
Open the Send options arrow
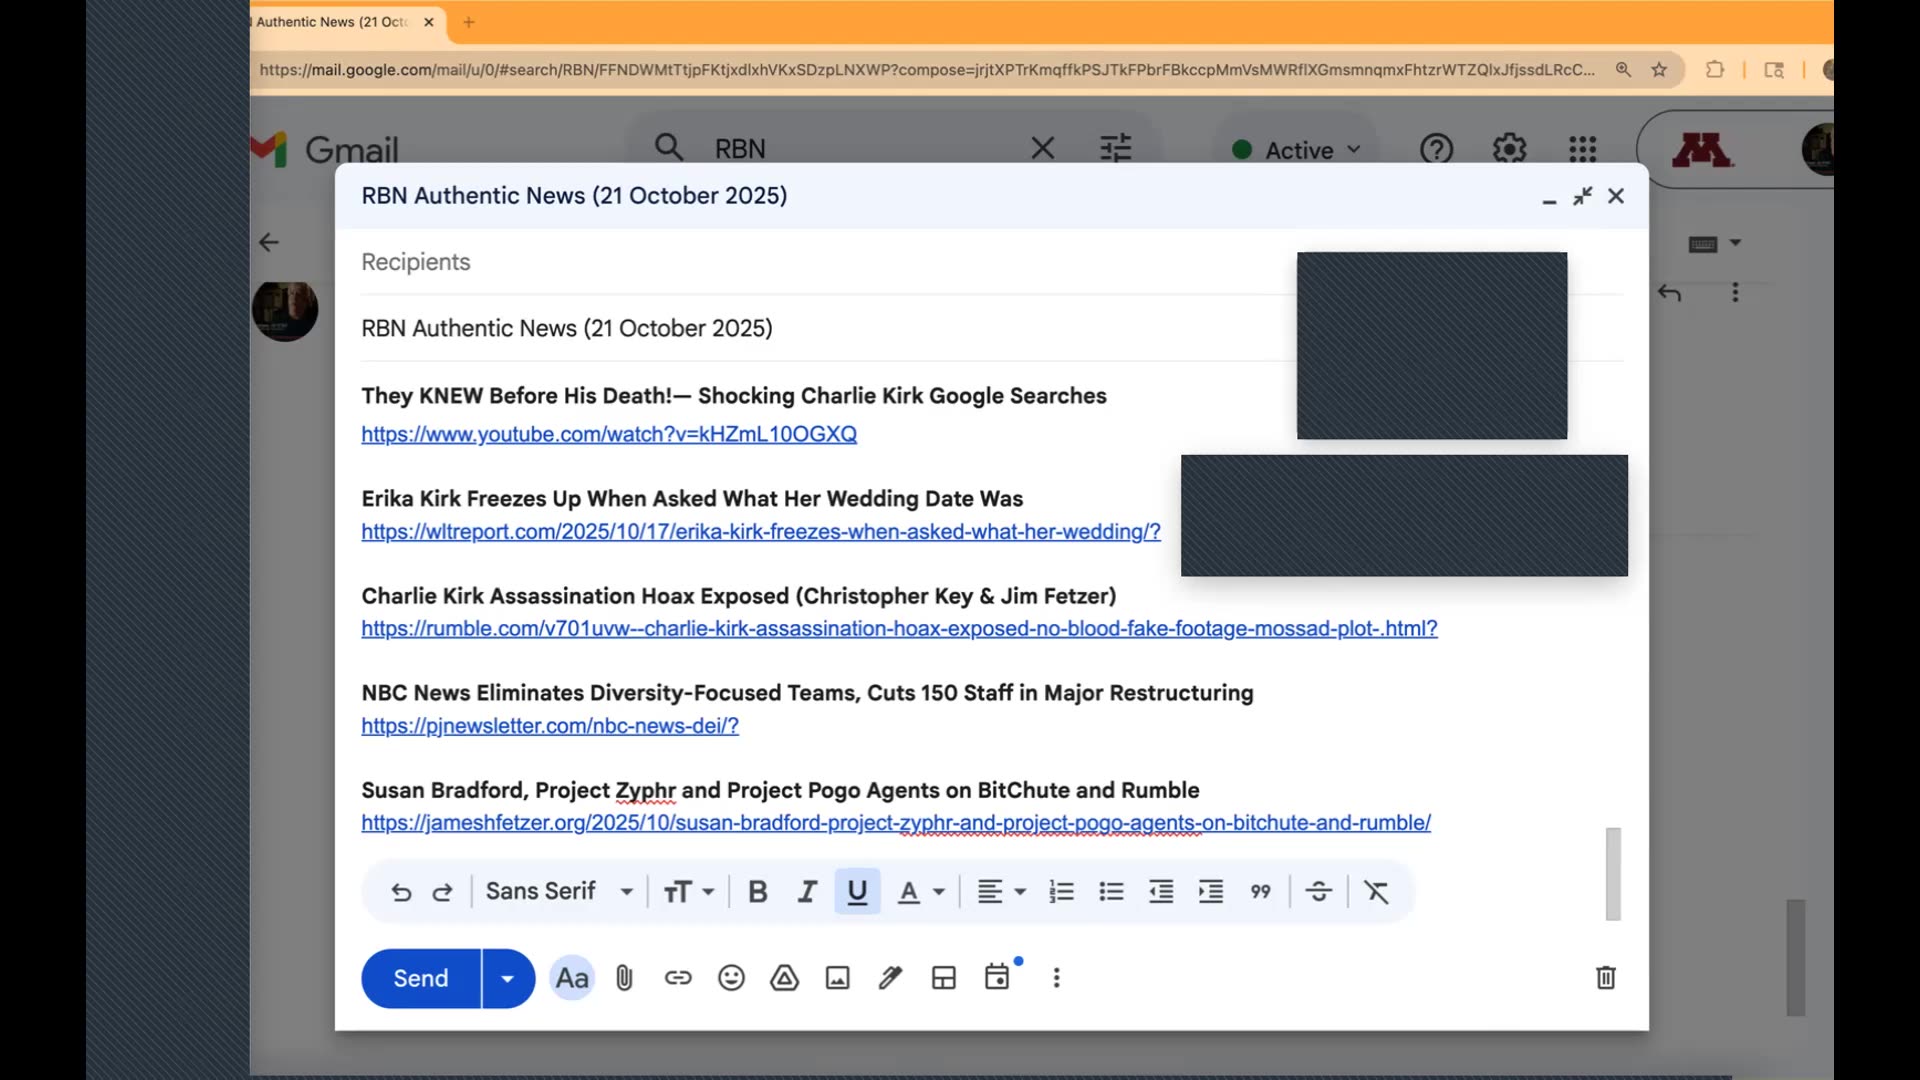tap(506, 978)
